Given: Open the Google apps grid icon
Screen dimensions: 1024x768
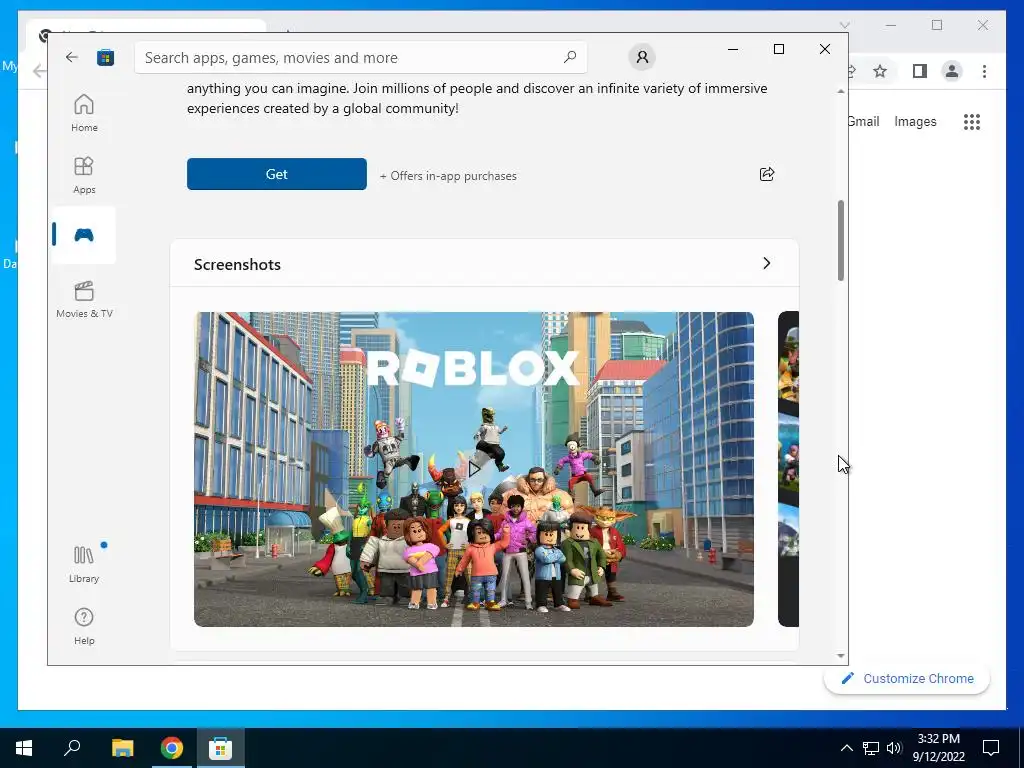Looking at the screenshot, I should click(x=972, y=121).
